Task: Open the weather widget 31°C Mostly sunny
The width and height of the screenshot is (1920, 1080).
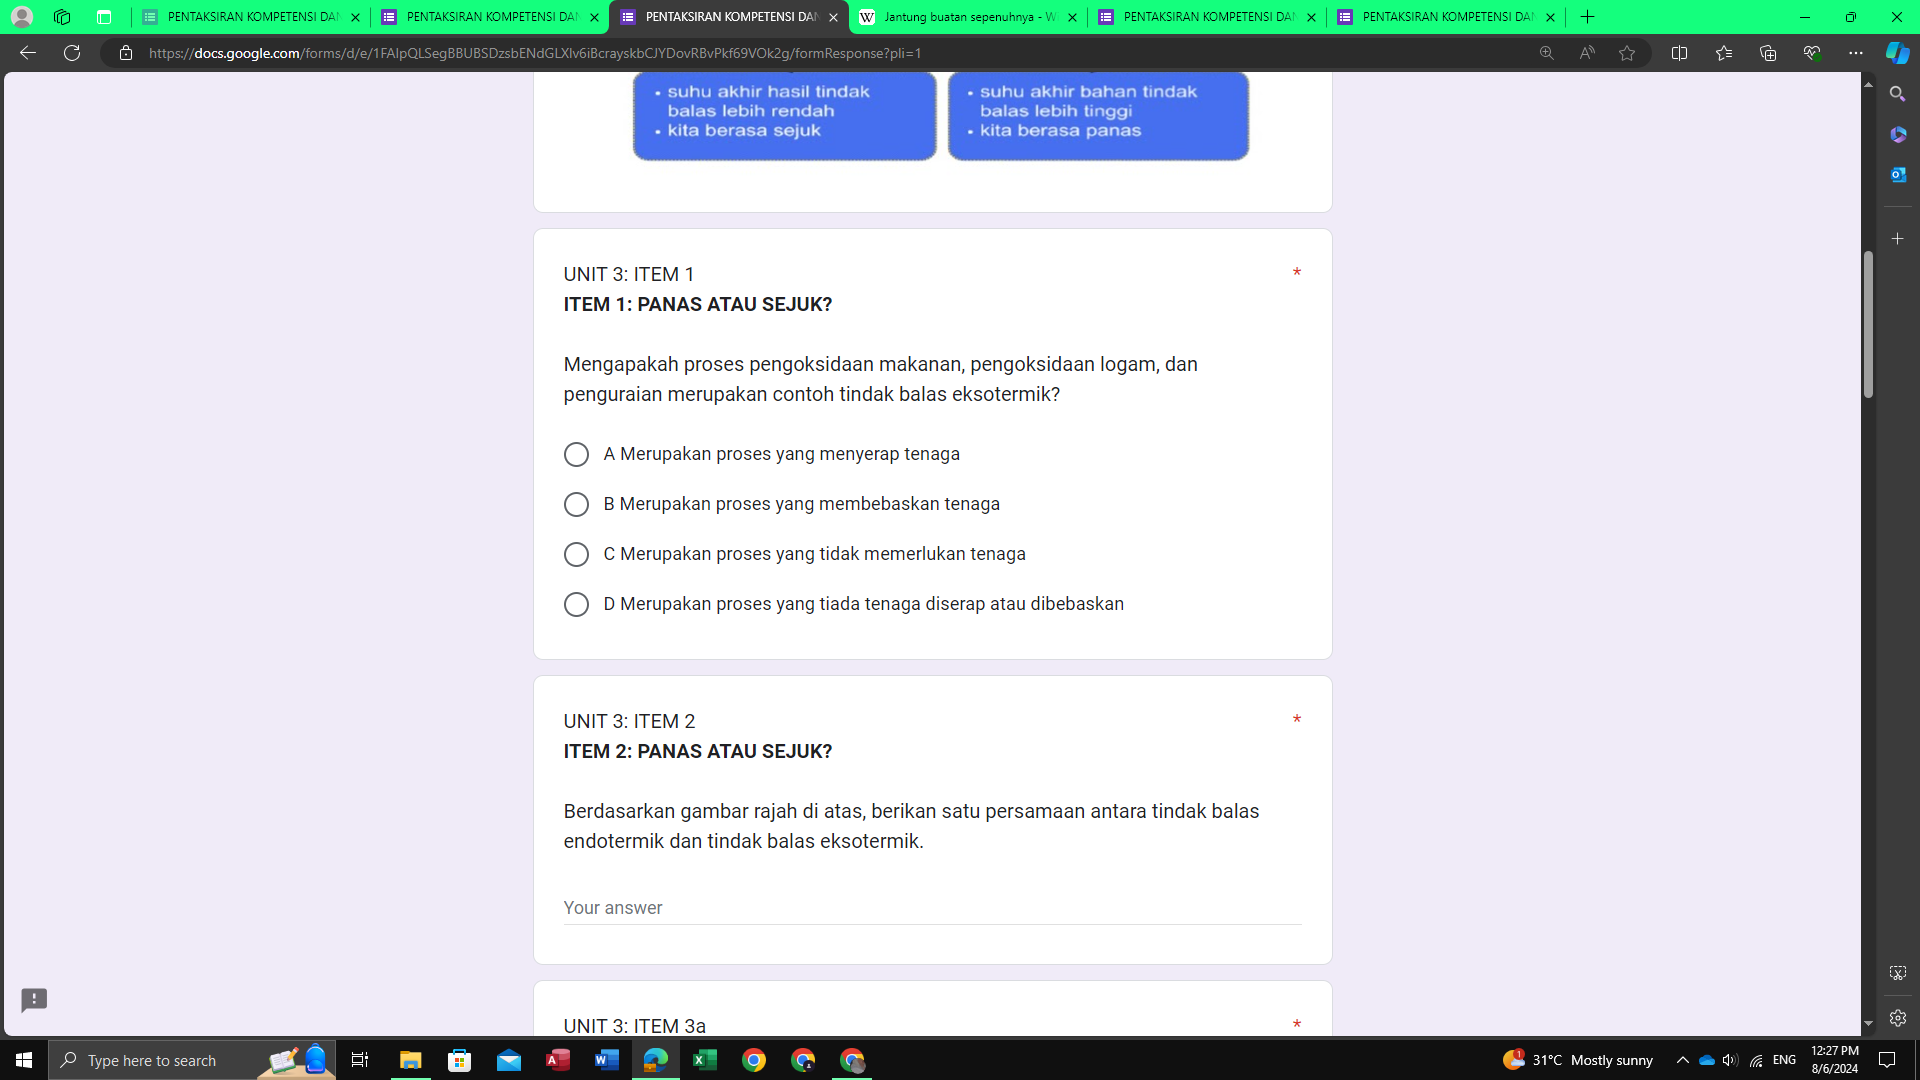Action: 1578,1060
